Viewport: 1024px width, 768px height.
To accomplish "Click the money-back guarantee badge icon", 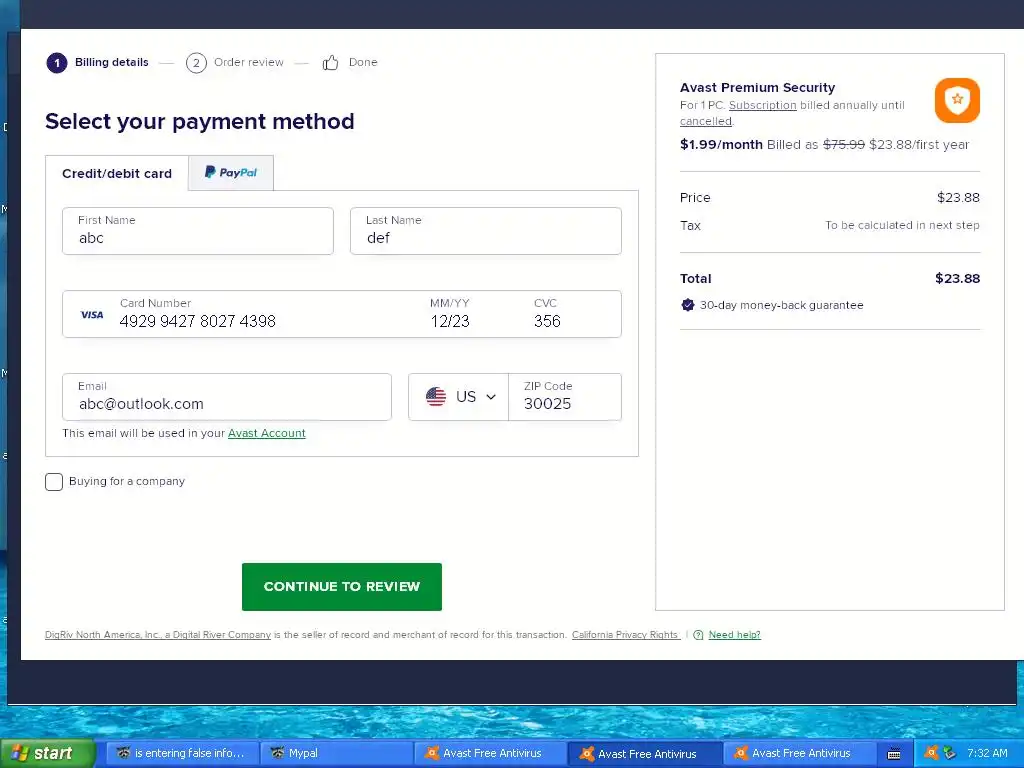I will 688,305.
